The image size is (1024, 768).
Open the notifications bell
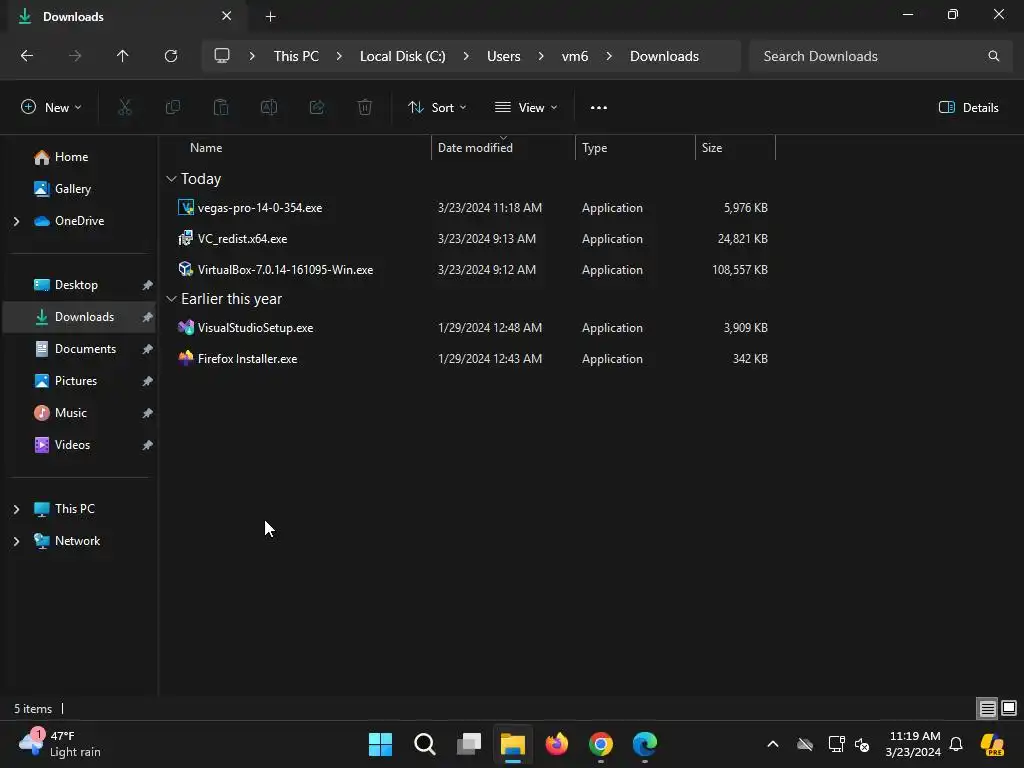click(956, 744)
